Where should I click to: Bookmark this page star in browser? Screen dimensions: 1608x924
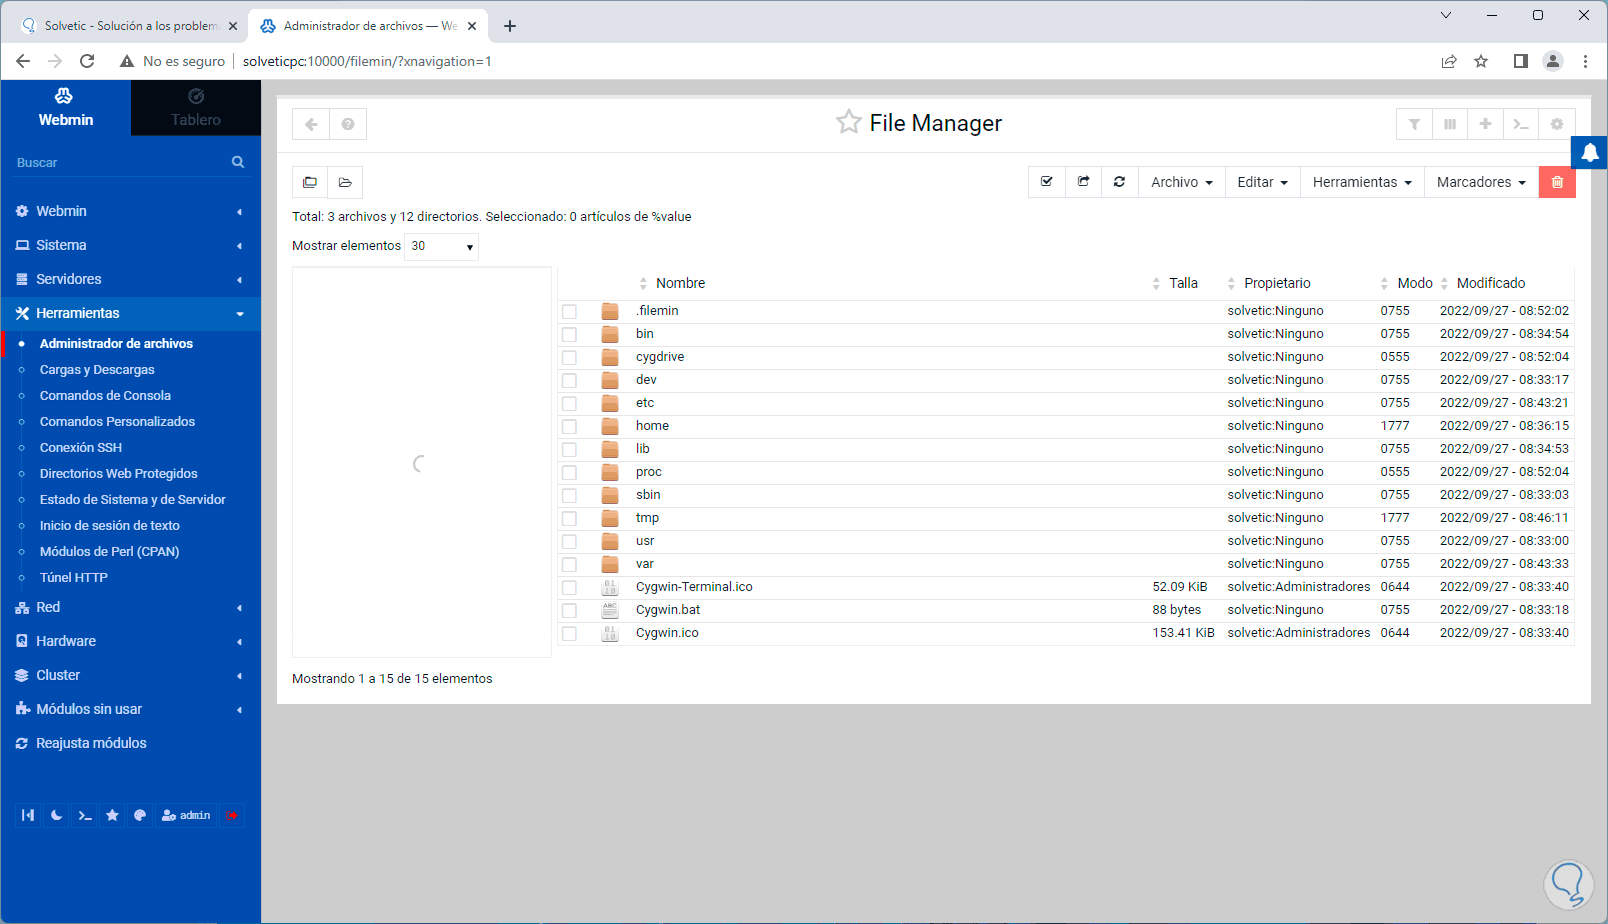point(1481,61)
